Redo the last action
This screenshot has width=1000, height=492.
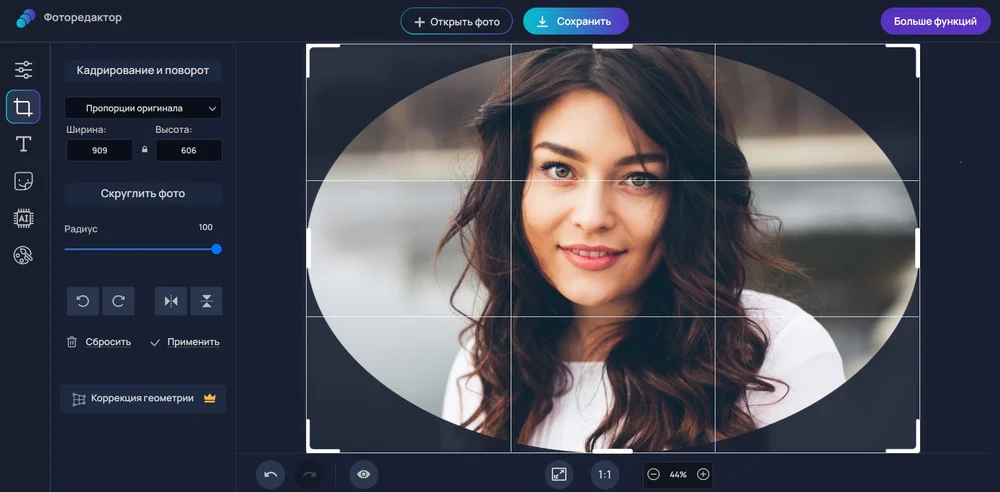[x=309, y=475]
